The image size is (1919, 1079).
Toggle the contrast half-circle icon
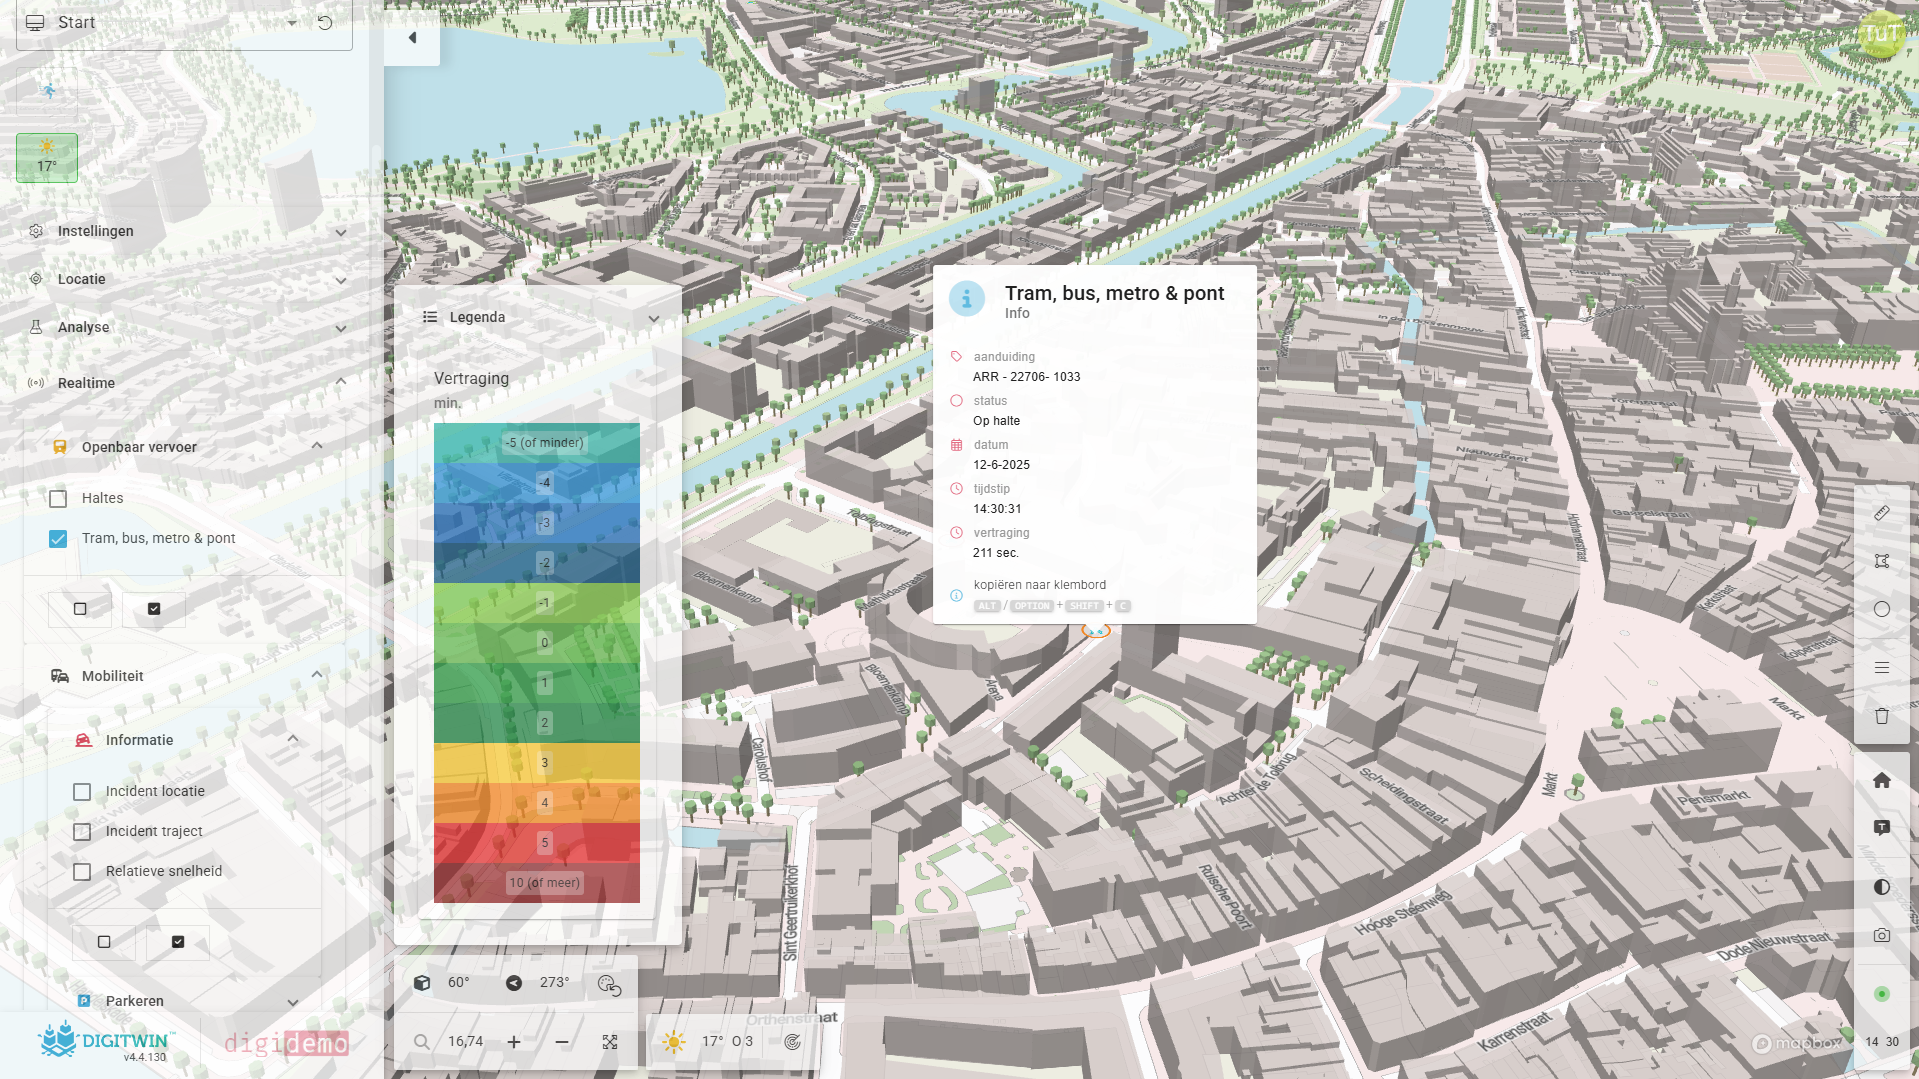click(1881, 887)
